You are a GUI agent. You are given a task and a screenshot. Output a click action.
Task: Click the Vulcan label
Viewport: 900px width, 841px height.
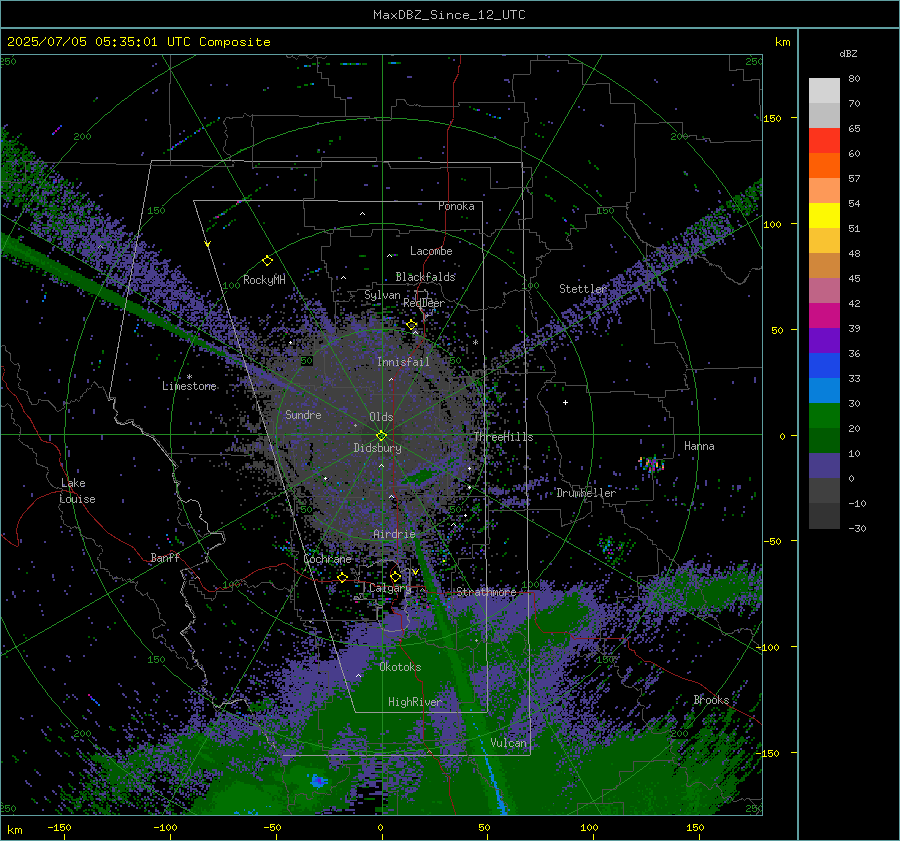[508, 743]
